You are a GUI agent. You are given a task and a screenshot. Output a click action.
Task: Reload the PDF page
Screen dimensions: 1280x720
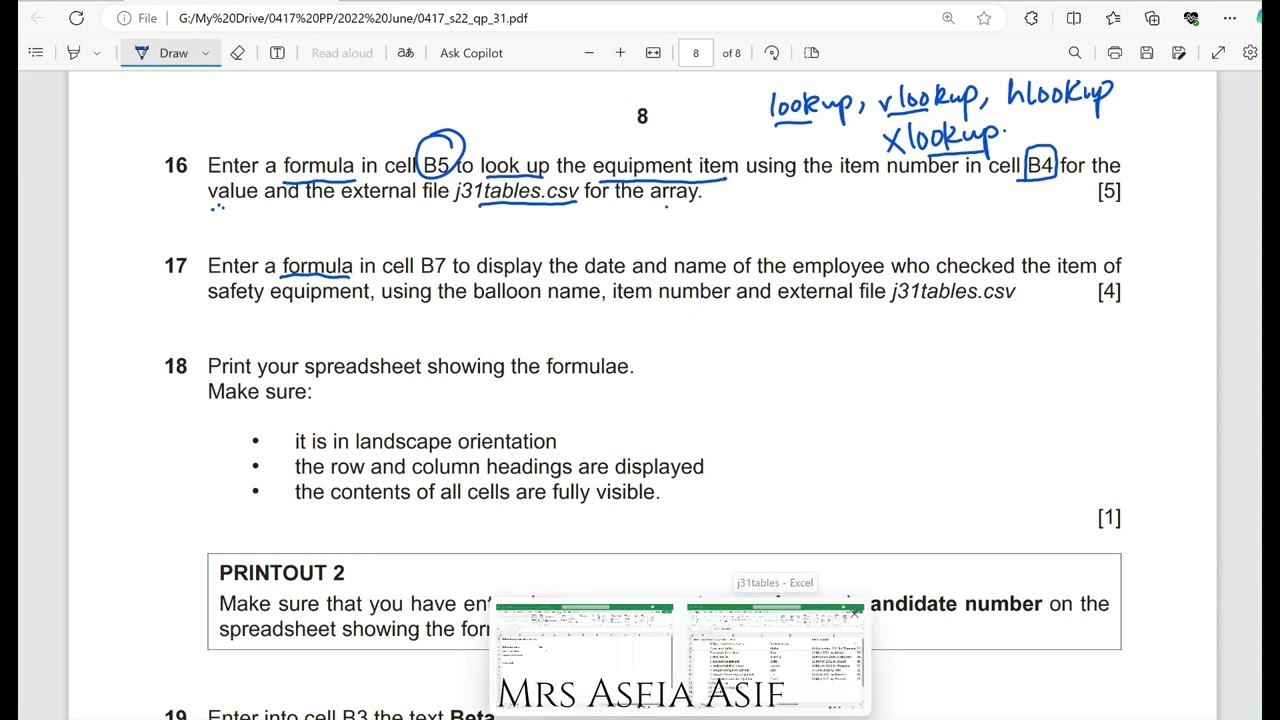(76, 18)
